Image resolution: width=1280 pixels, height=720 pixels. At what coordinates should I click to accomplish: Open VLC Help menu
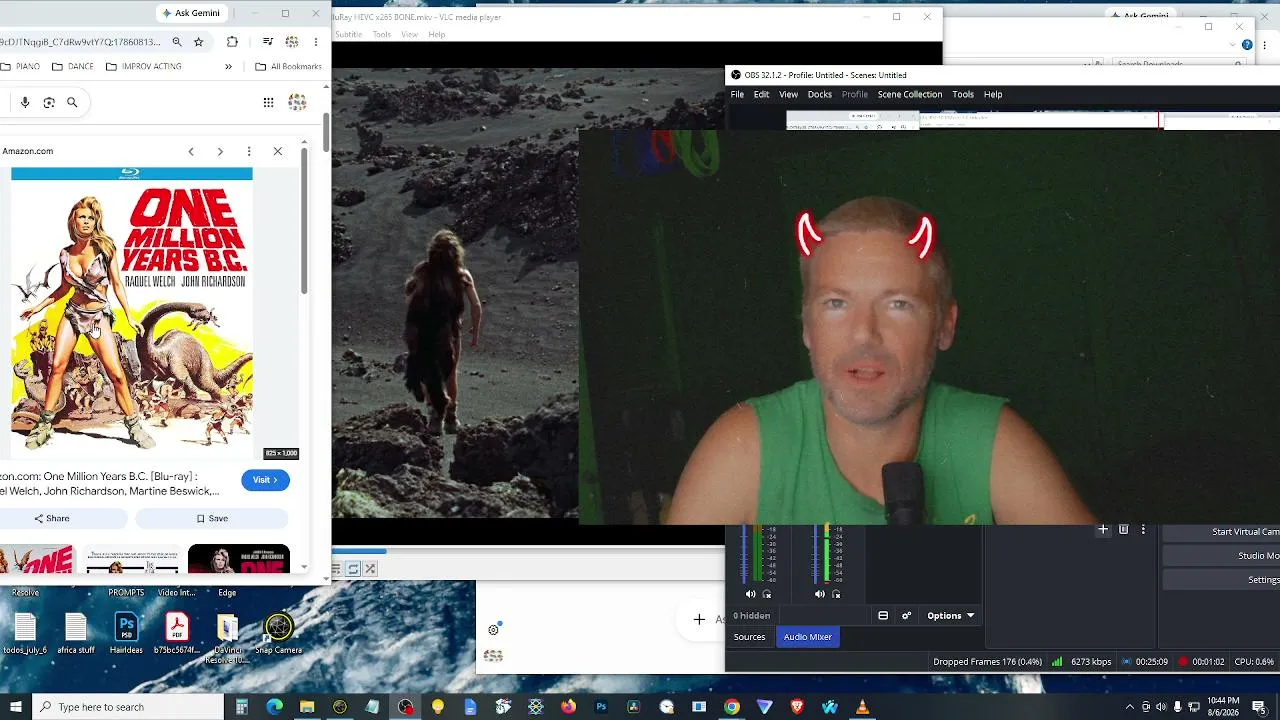(x=437, y=35)
